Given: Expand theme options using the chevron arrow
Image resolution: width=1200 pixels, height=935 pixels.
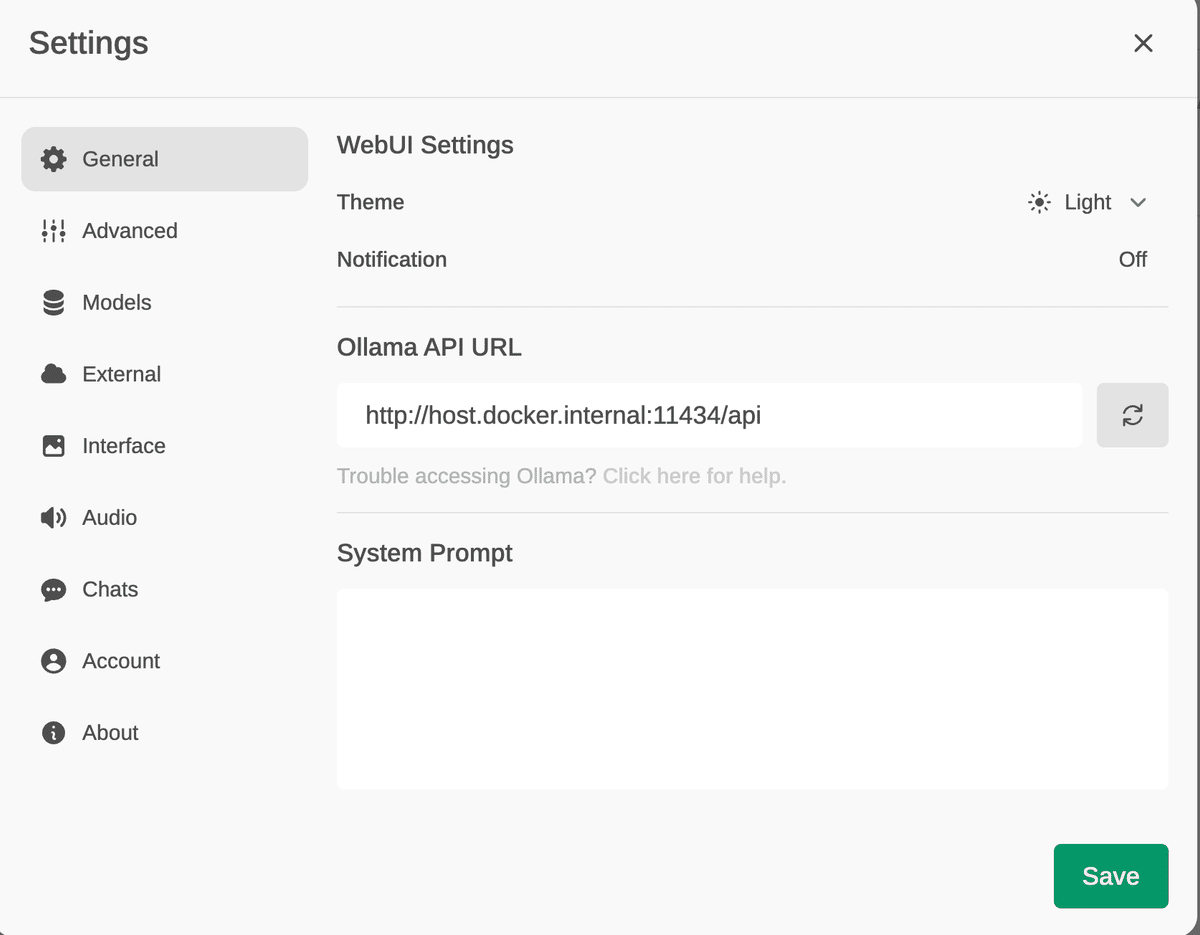Looking at the screenshot, I should [1138, 203].
